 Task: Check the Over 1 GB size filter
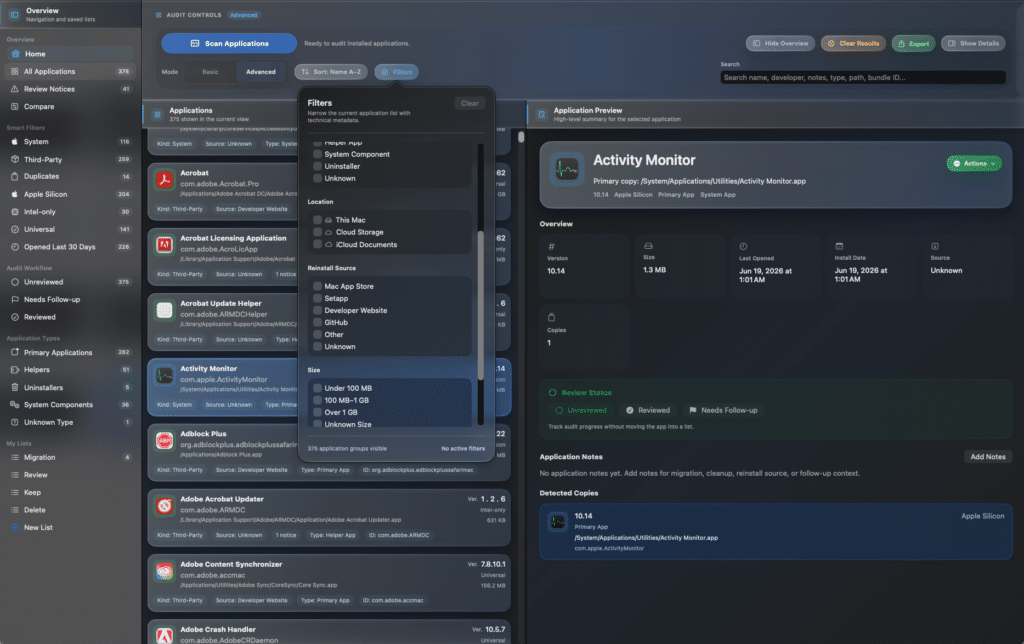pyautogui.click(x=317, y=412)
